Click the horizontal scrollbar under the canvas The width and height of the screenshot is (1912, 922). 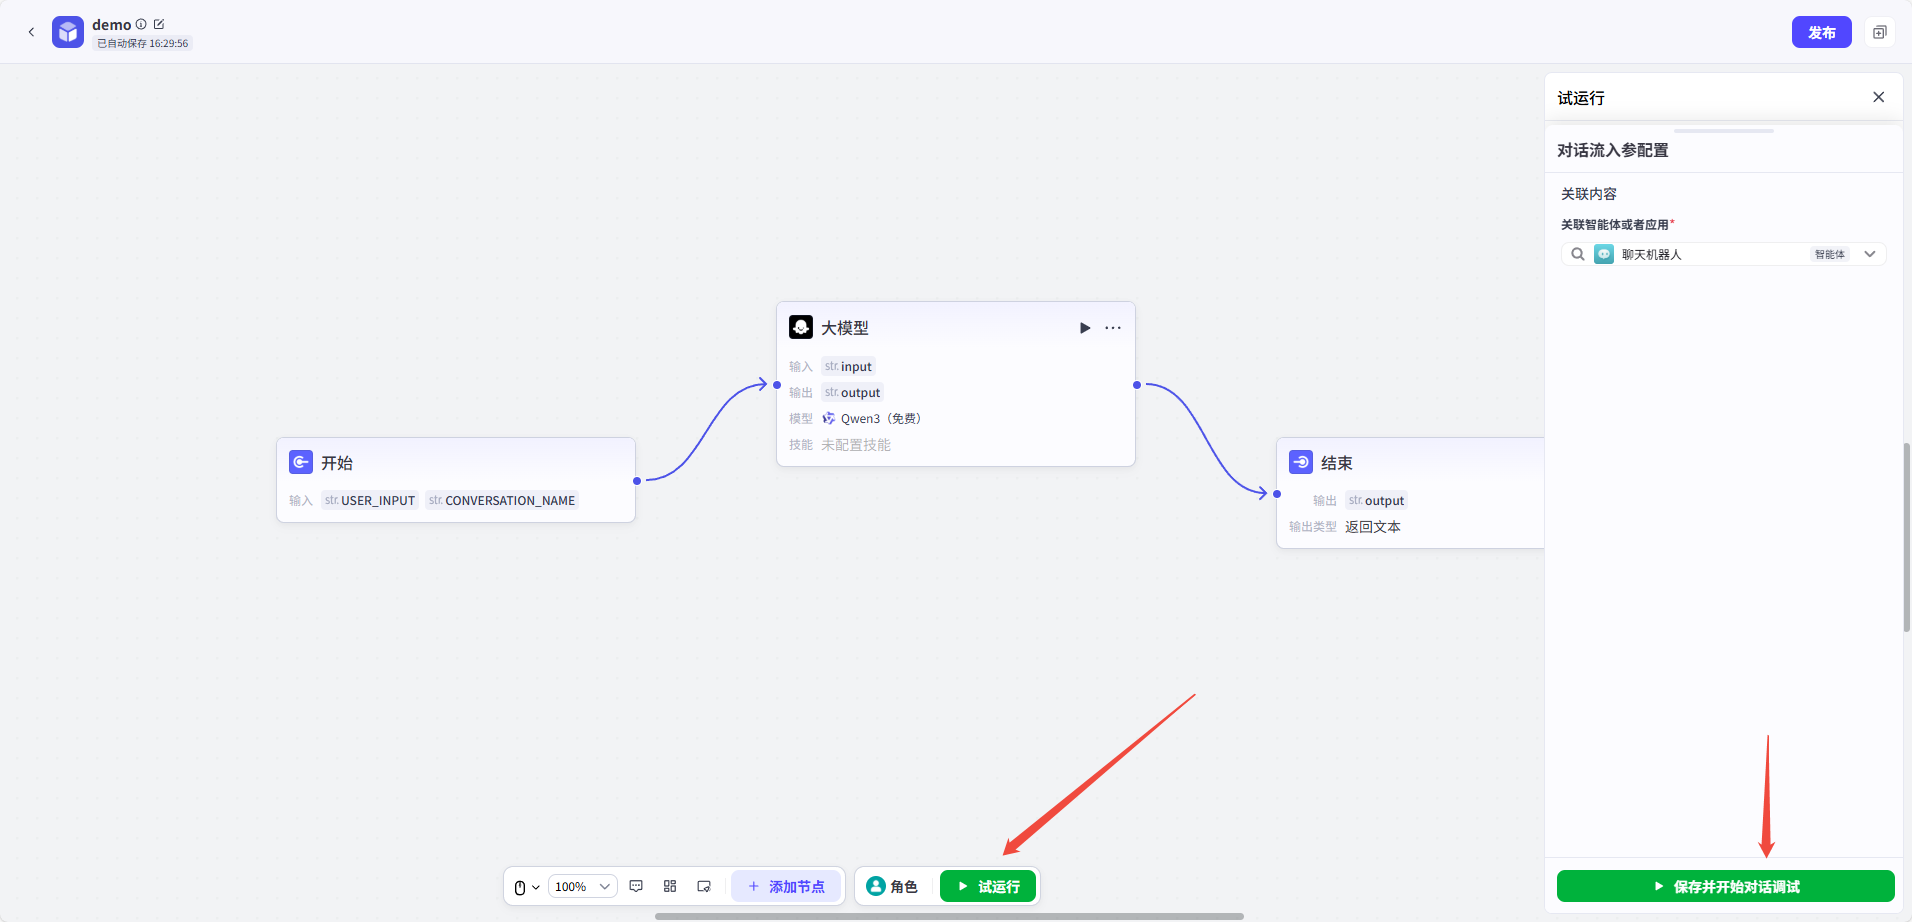[948, 916]
